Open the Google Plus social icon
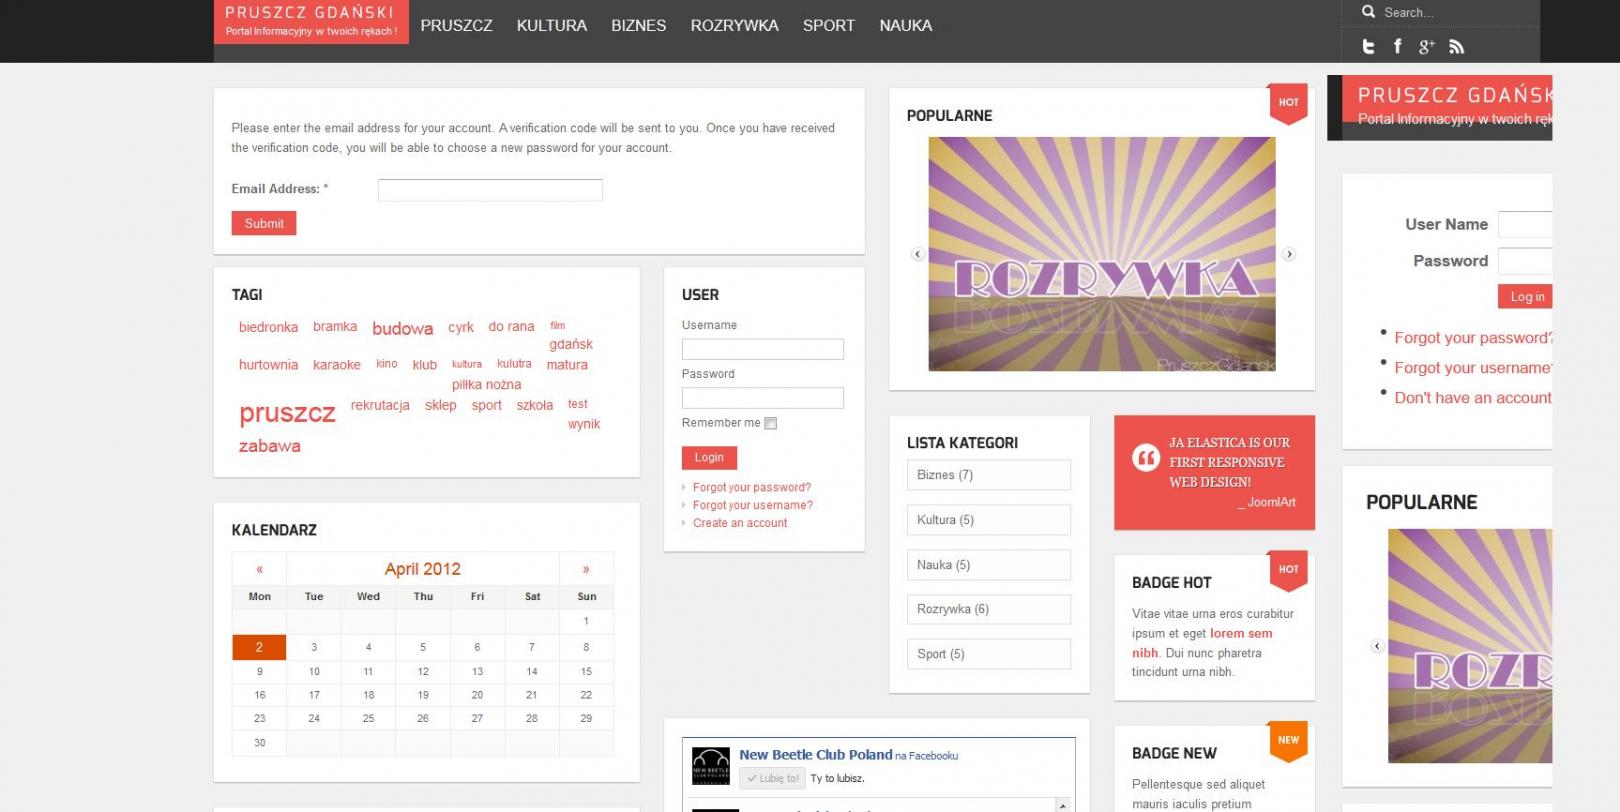 pyautogui.click(x=1426, y=46)
